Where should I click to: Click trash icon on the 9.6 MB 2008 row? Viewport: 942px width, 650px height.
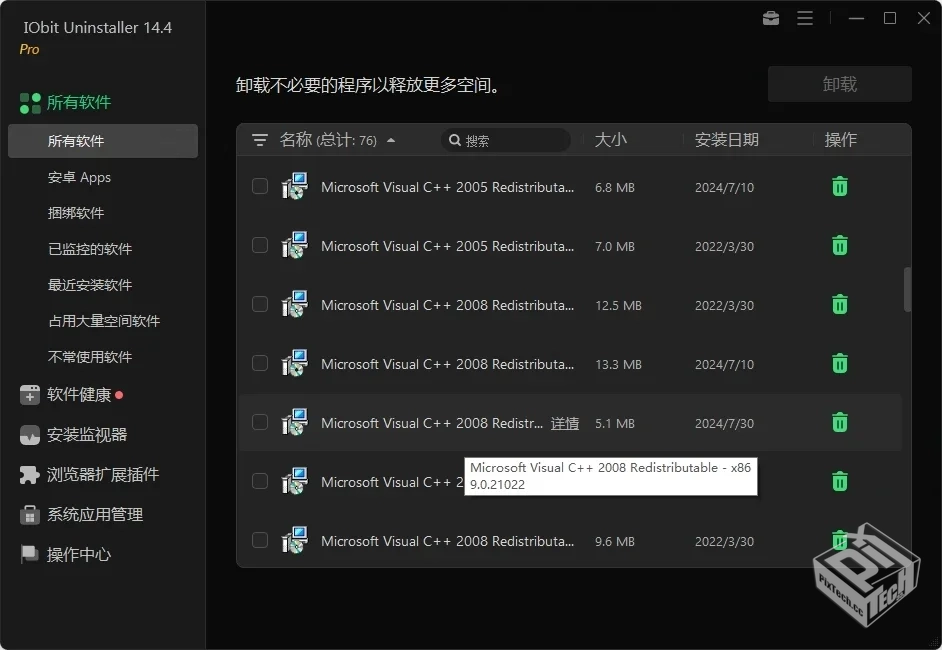[x=839, y=540]
